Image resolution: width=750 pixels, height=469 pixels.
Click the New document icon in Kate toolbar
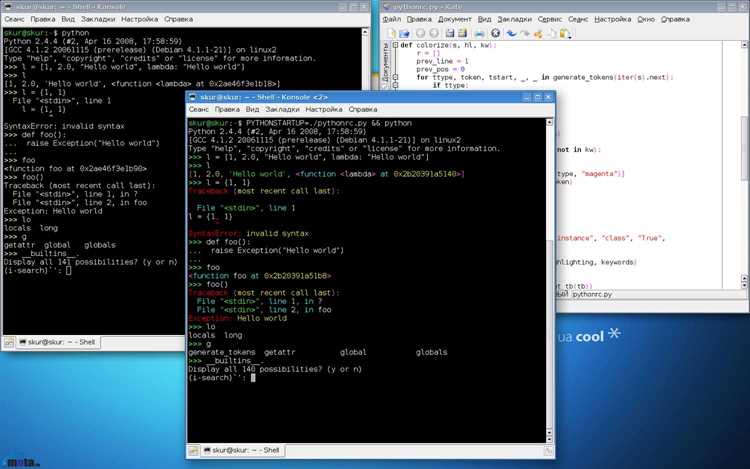tap(391, 33)
